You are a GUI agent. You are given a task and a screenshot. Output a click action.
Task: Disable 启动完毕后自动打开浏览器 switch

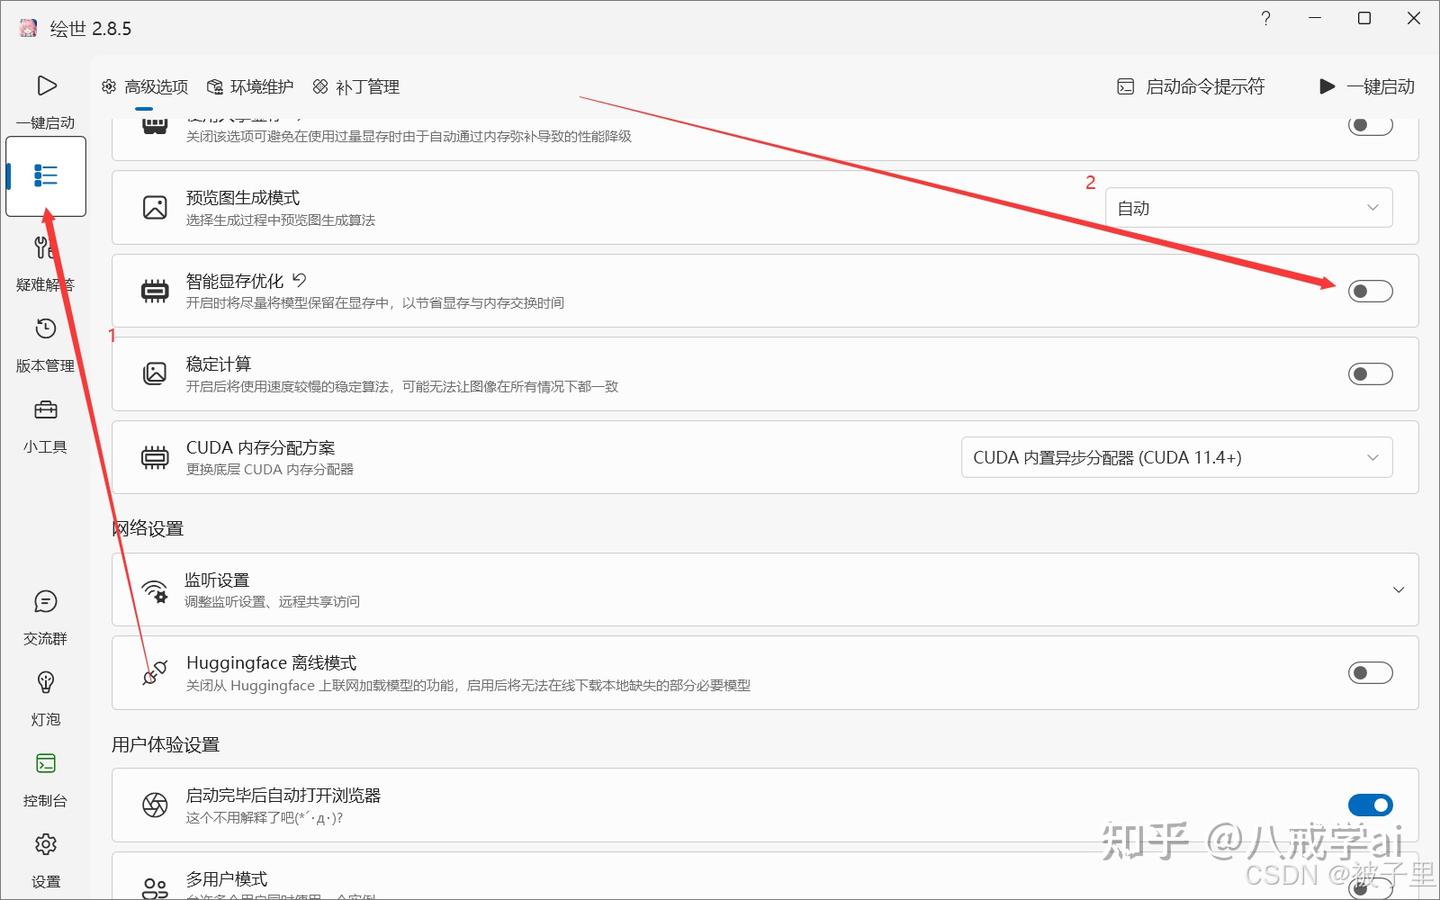pyautogui.click(x=1370, y=805)
